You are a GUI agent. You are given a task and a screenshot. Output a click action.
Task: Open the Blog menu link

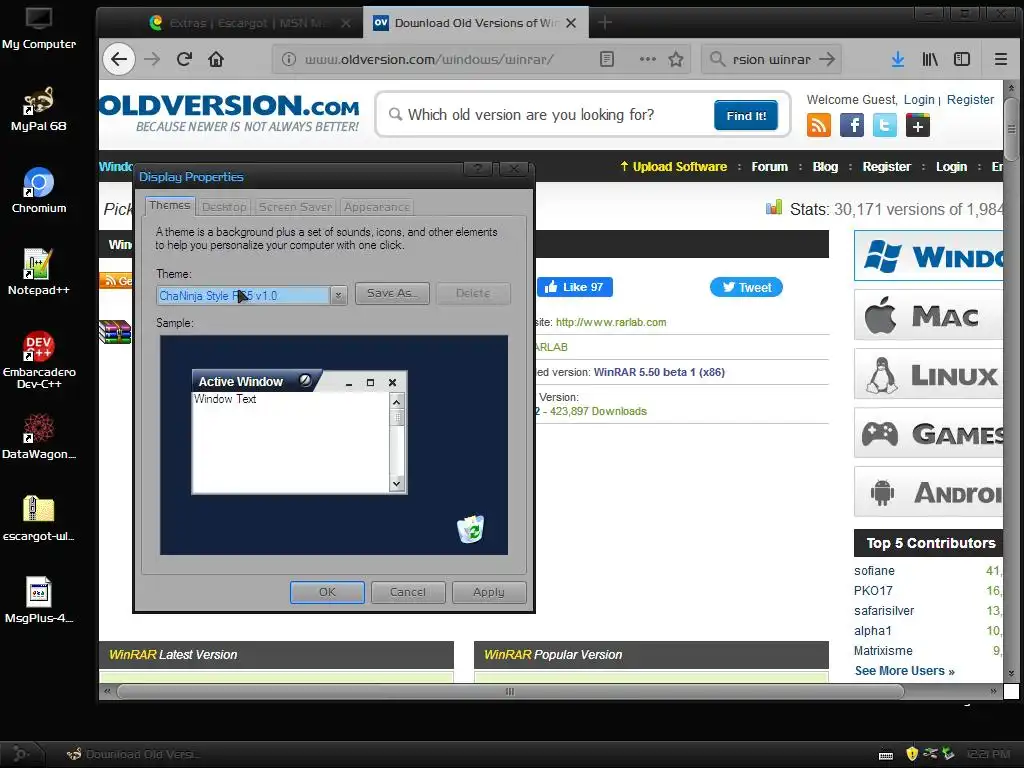point(825,167)
